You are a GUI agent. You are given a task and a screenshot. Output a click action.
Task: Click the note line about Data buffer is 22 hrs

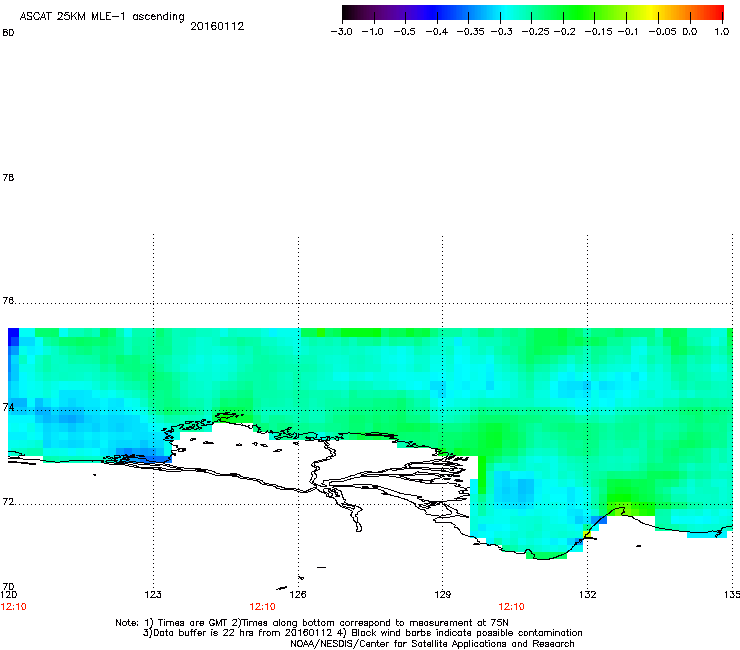coord(362,633)
